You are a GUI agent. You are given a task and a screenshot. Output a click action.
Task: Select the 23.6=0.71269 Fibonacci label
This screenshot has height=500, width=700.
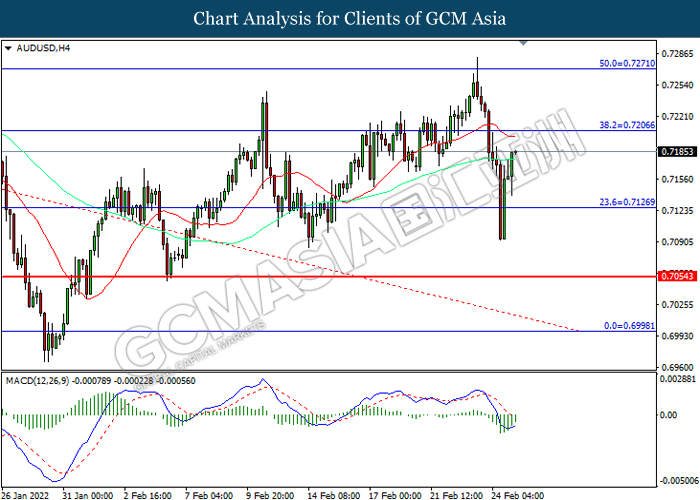(627, 202)
